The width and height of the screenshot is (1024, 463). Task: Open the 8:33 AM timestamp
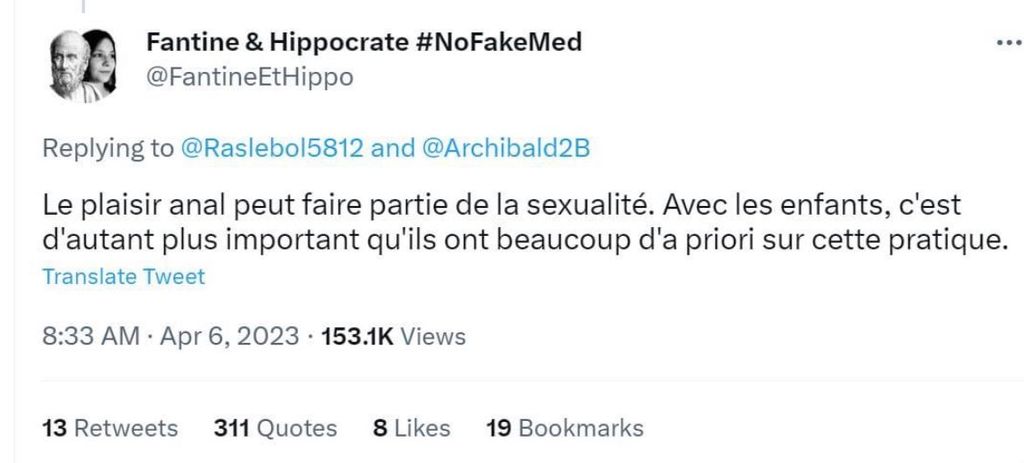click(x=91, y=336)
